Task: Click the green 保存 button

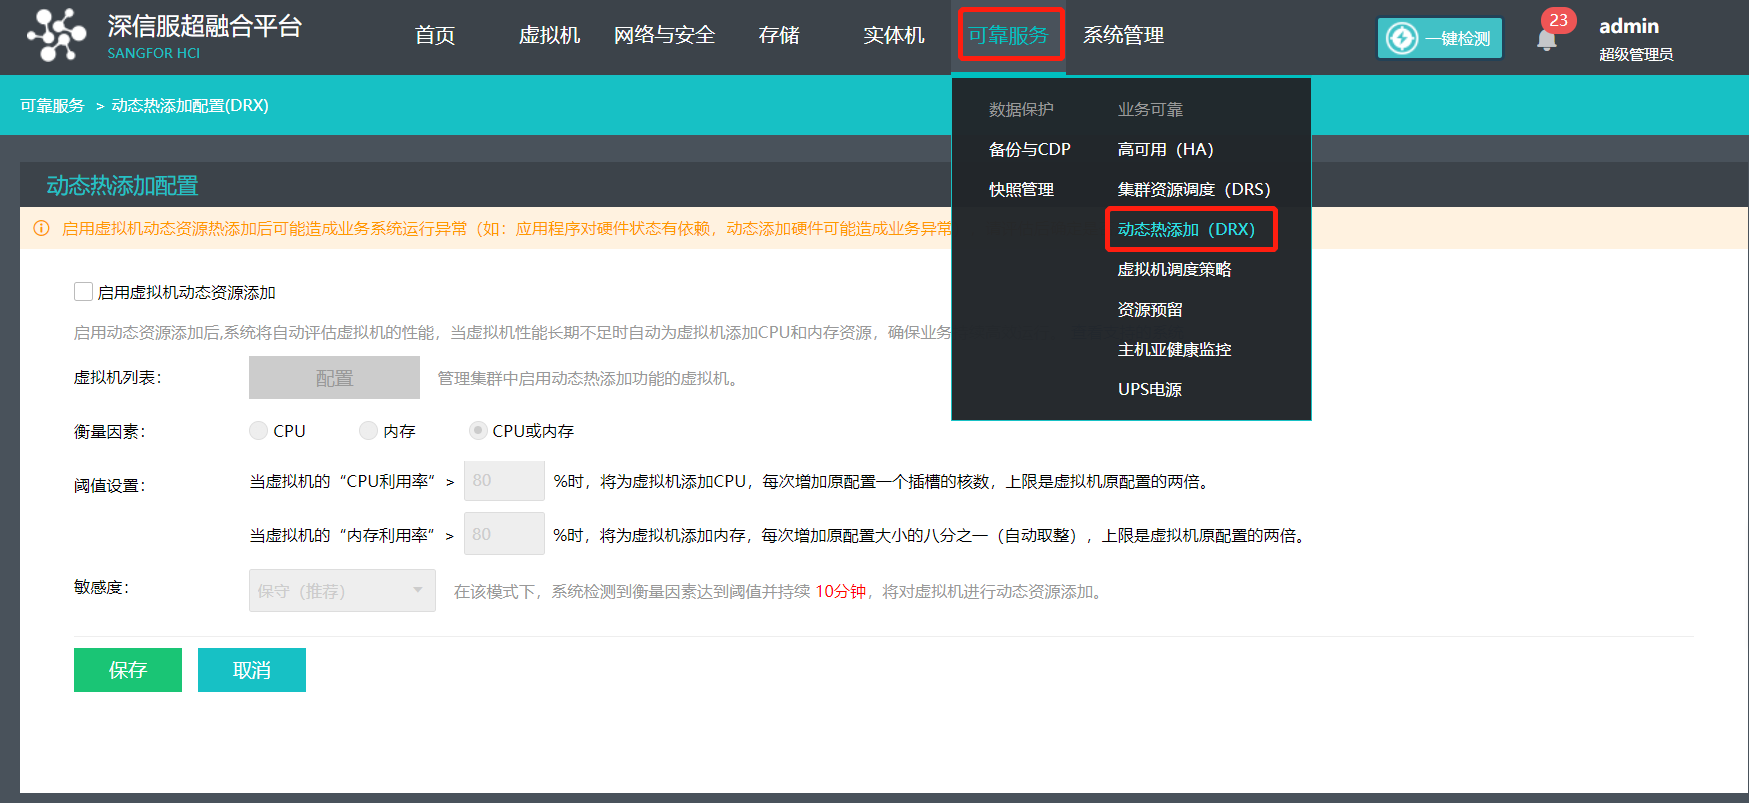Action: click(x=128, y=670)
